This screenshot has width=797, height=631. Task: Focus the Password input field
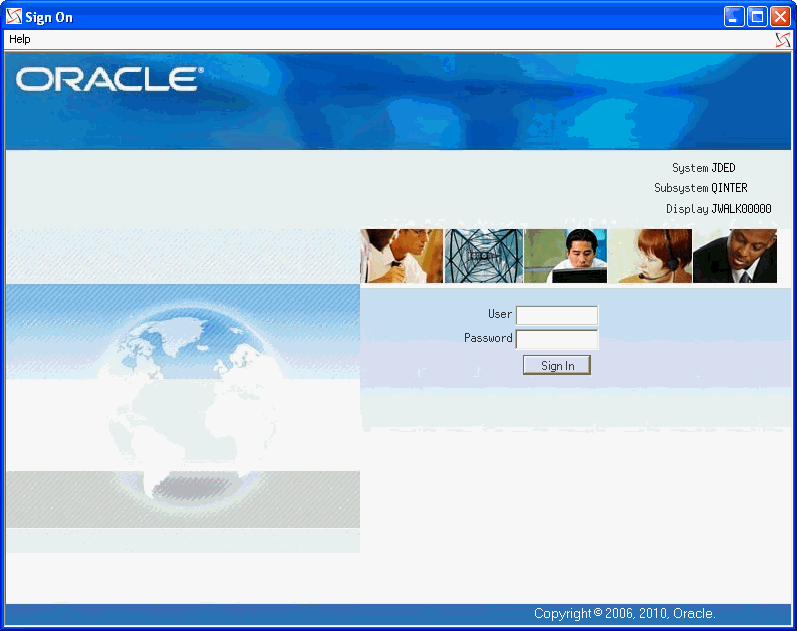pyautogui.click(x=557, y=339)
